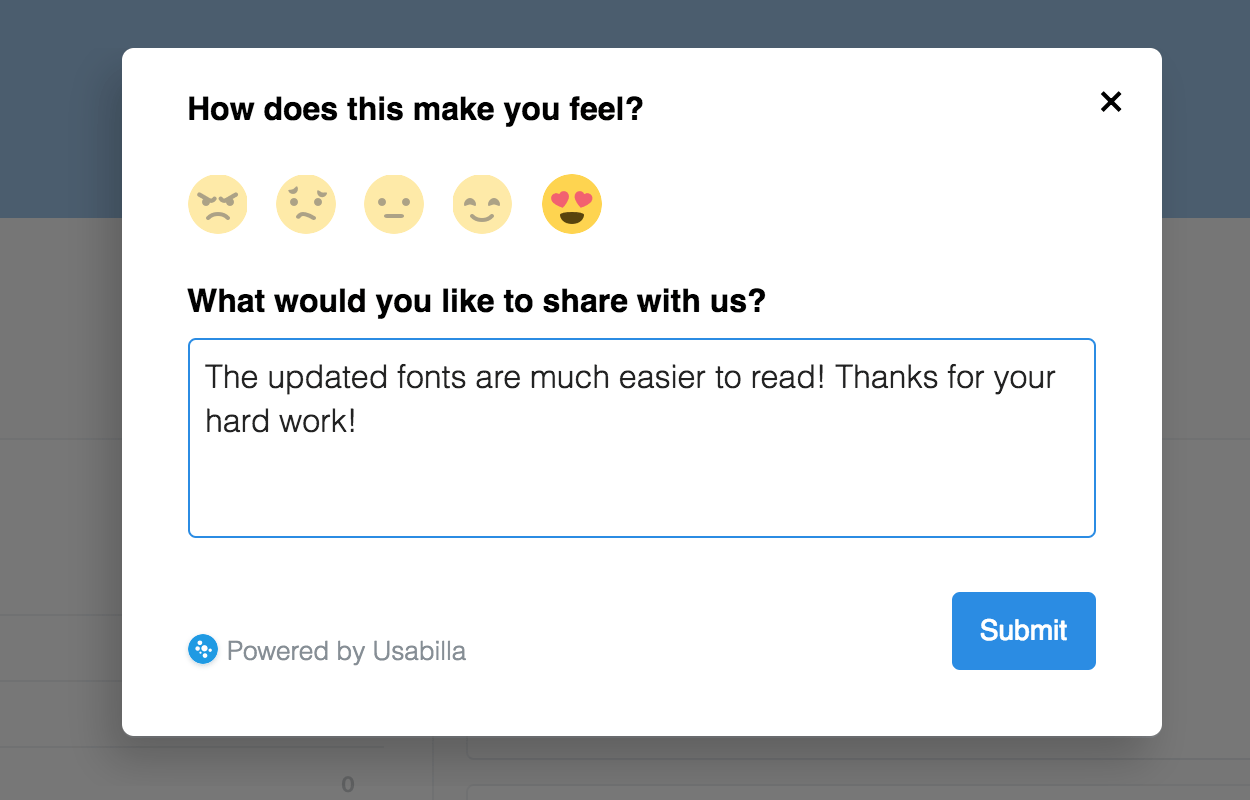Click the "0" value in the background page
This screenshot has height=800, width=1250.
(348, 785)
